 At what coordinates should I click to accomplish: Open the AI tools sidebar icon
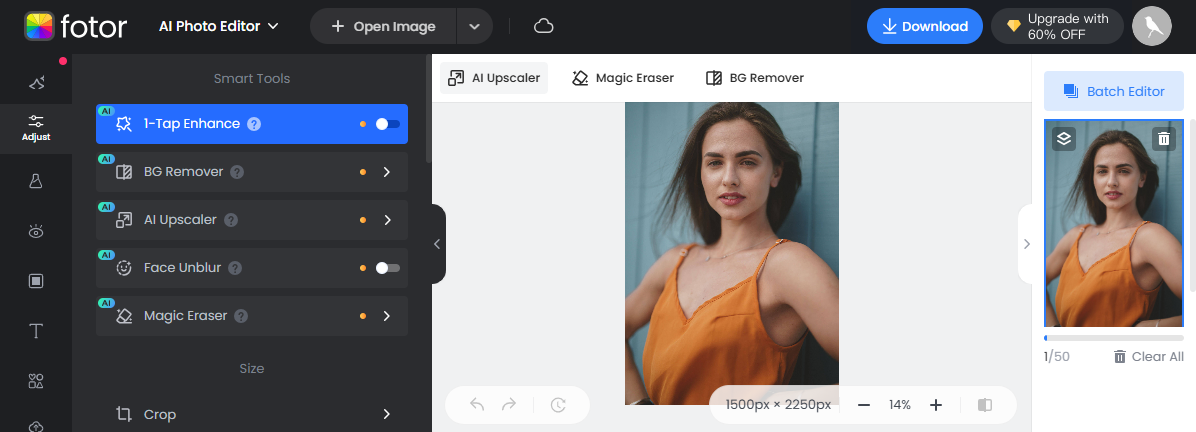[36, 82]
